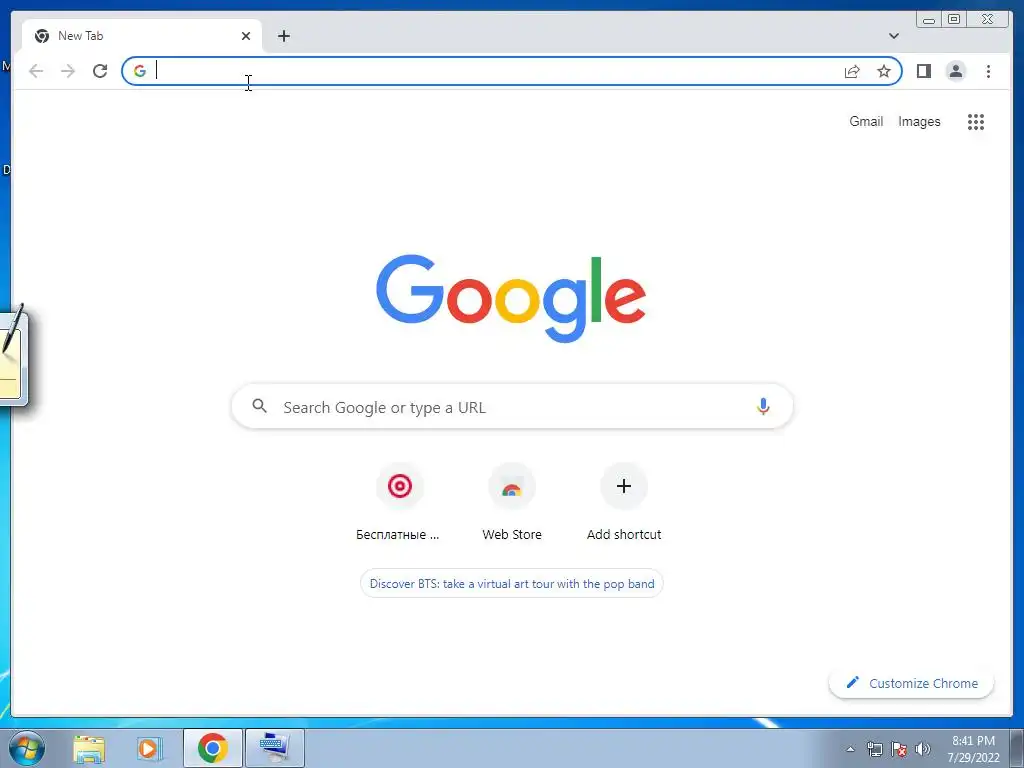Screen dimensions: 1024x768
Task: Open the Web Store shortcut
Action: [511, 502]
